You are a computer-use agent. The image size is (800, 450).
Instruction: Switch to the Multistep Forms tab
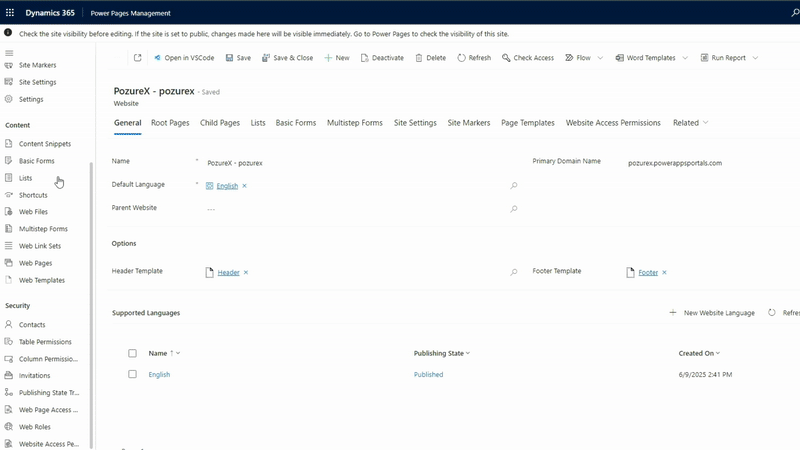coord(355,123)
